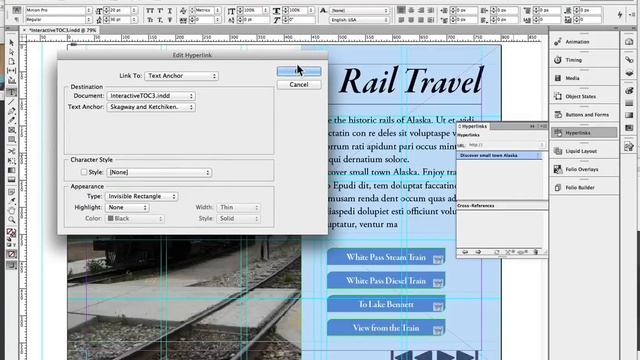Image resolution: width=640 pixels, height=360 pixels.
Task: Click the Strikethrough formatting icon
Action: [x=170, y=20]
